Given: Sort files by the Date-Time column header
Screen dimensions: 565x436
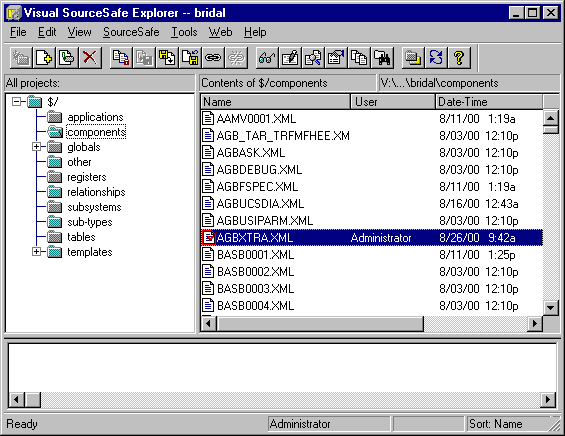Looking at the screenshot, I should (489, 102).
